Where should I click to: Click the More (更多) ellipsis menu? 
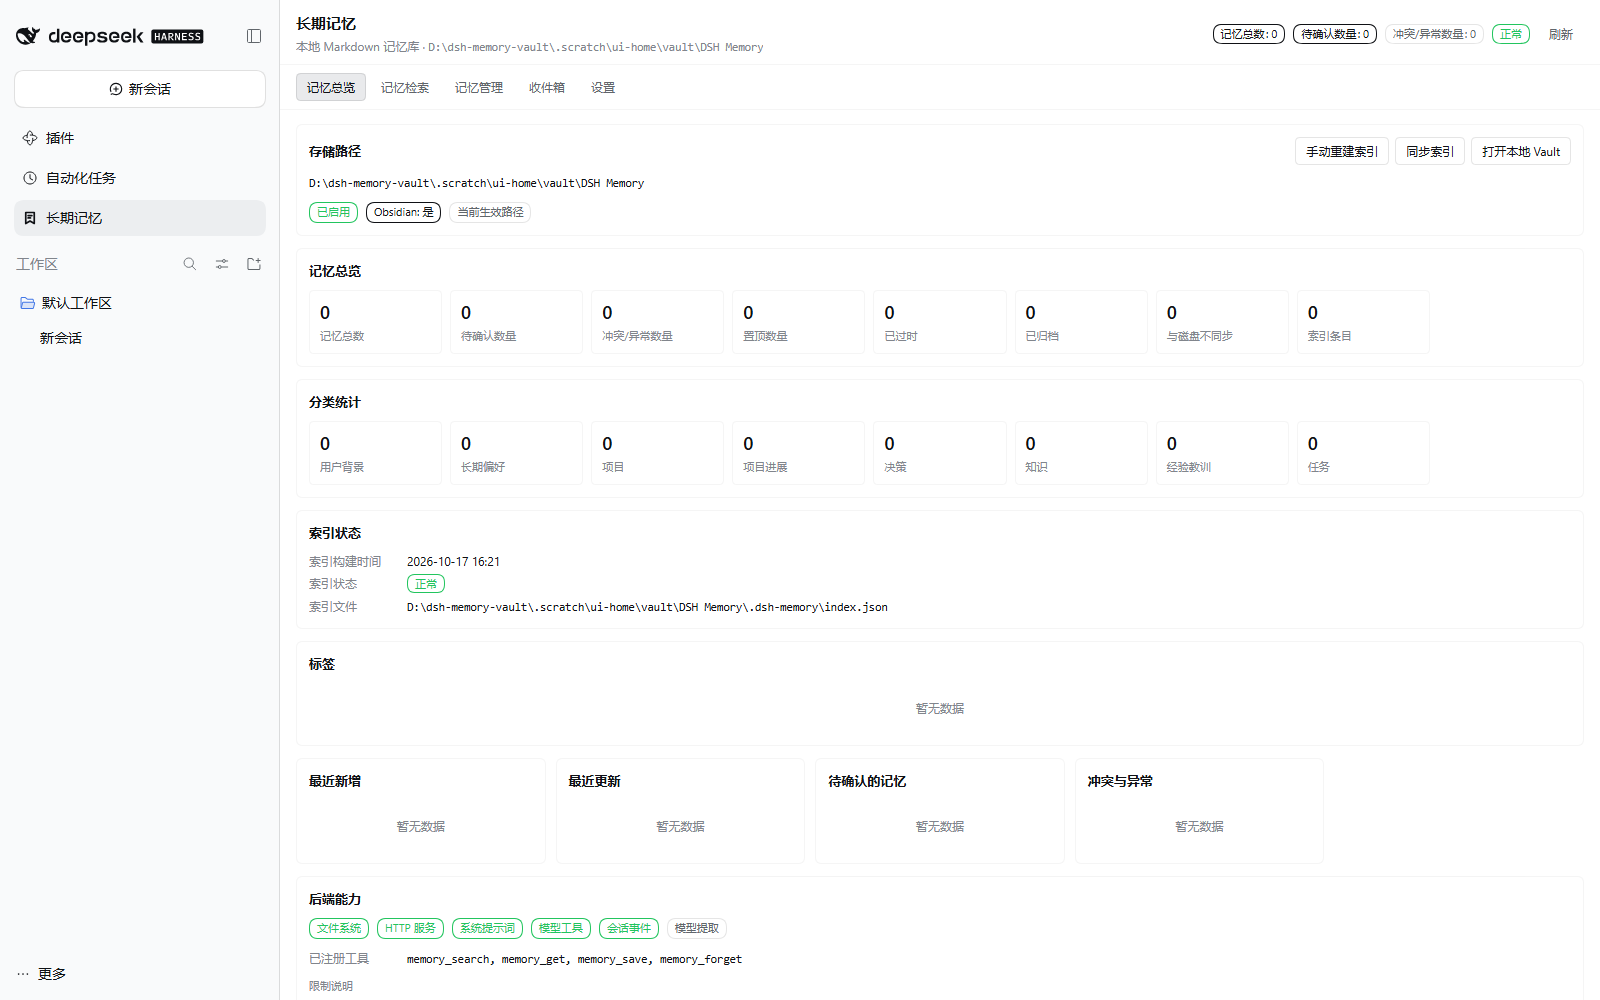pos(42,974)
